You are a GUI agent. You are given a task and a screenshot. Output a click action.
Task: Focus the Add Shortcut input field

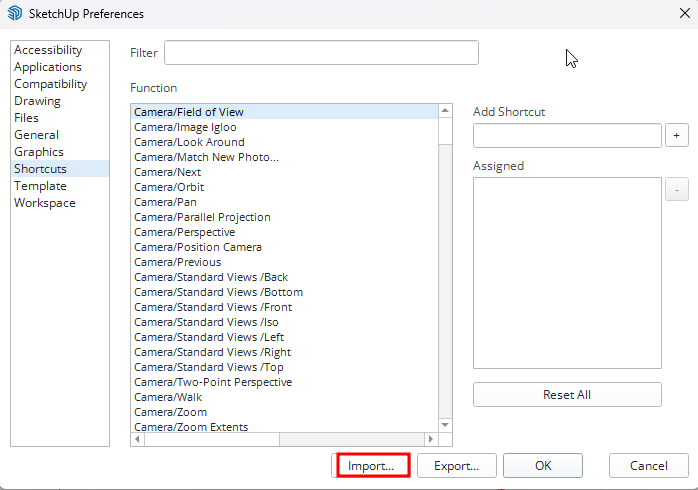[x=567, y=135]
